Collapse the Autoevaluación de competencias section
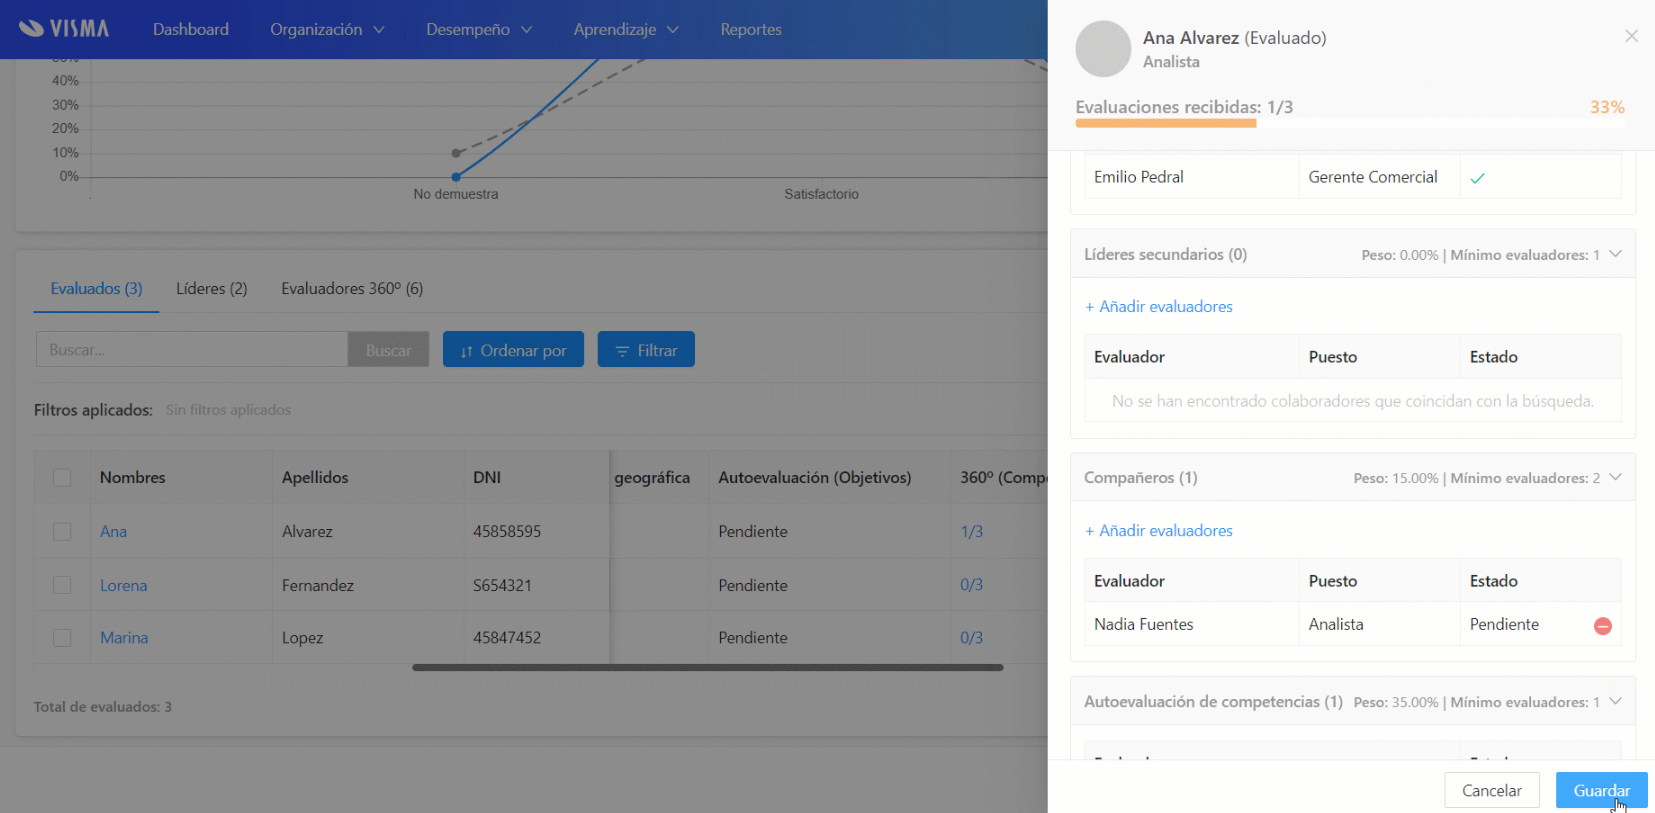1655x813 pixels. click(1615, 702)
